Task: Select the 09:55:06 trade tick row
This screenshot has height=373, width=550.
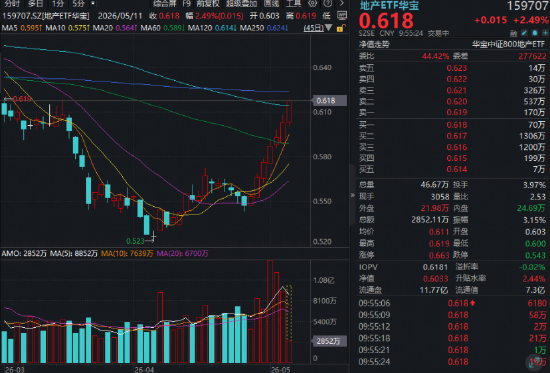Action: click(452, 303)
